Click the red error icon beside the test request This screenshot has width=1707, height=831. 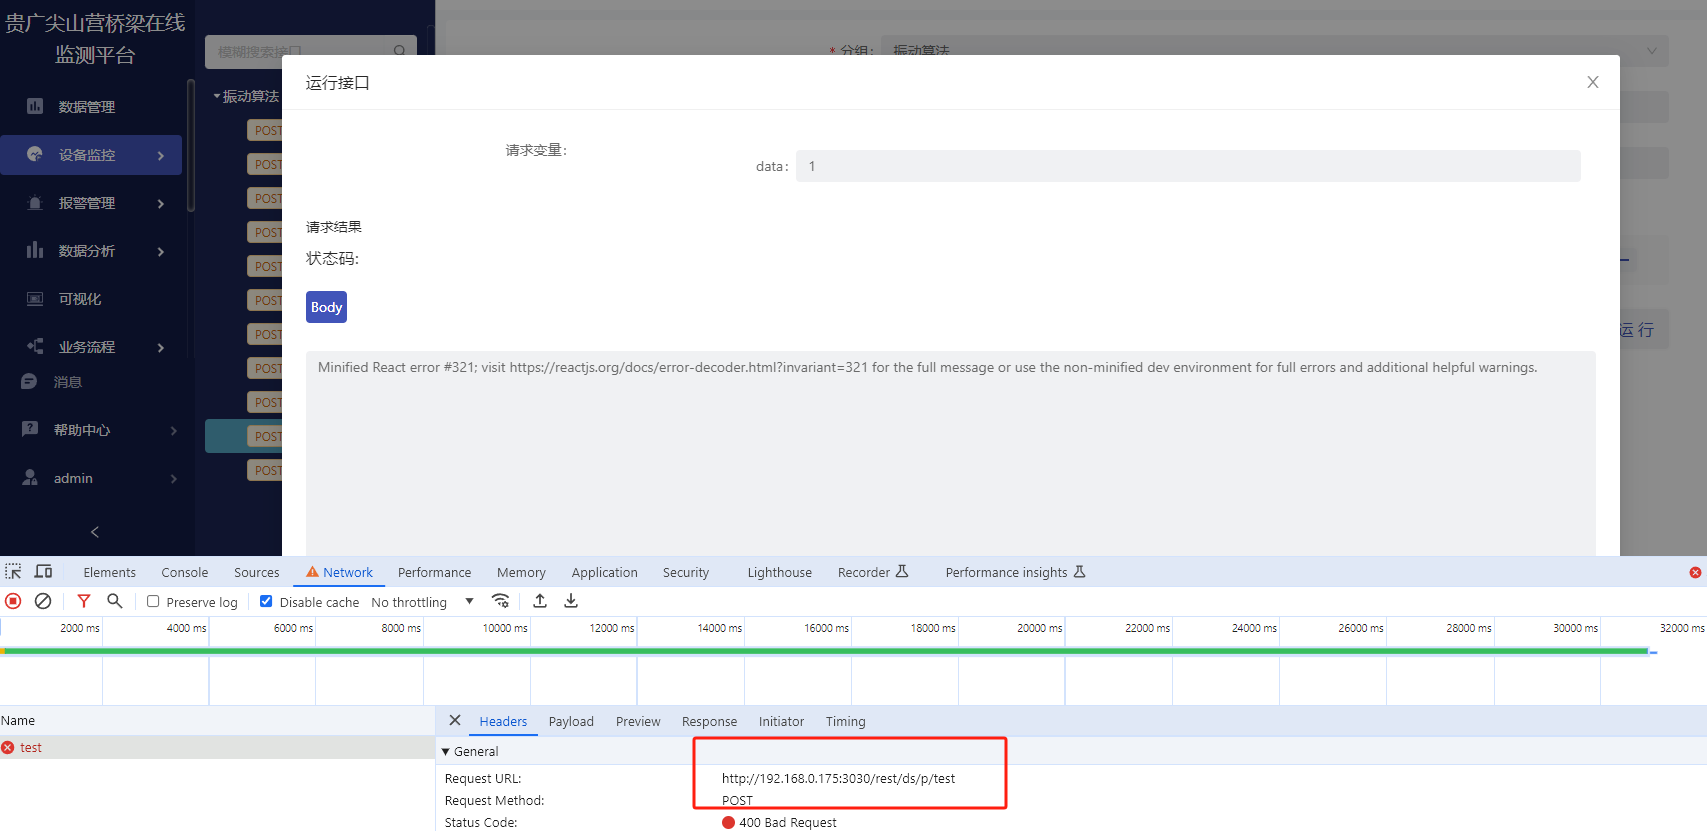tap(8, 747)
